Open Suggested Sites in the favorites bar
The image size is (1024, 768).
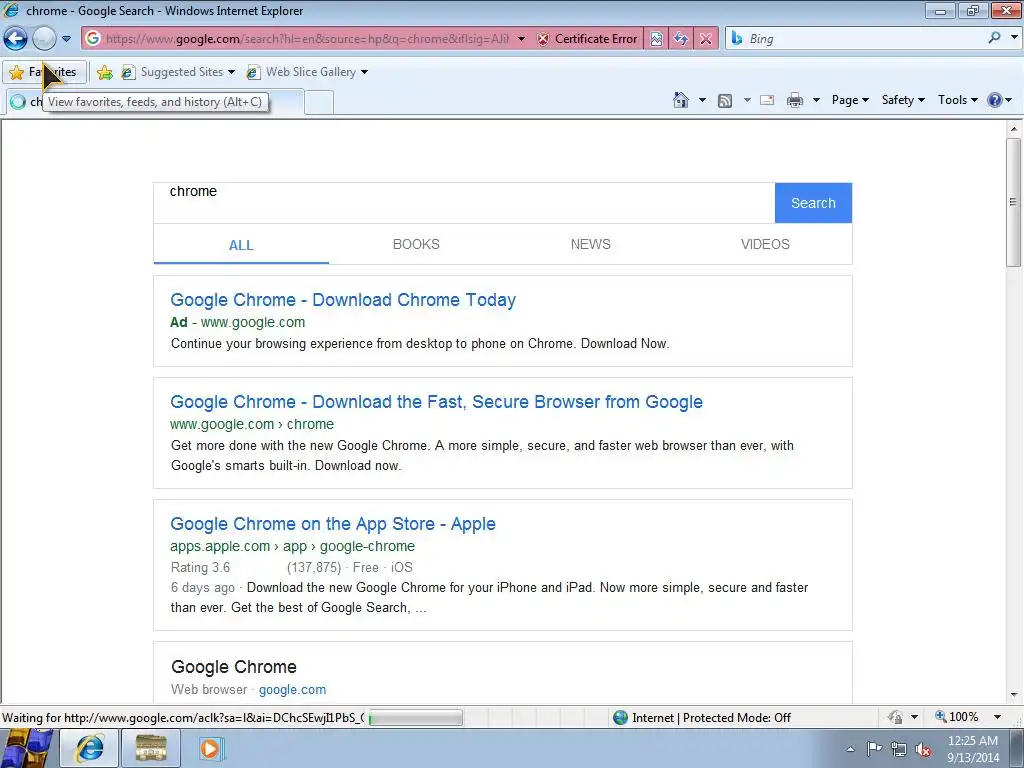tap(178, 72)
